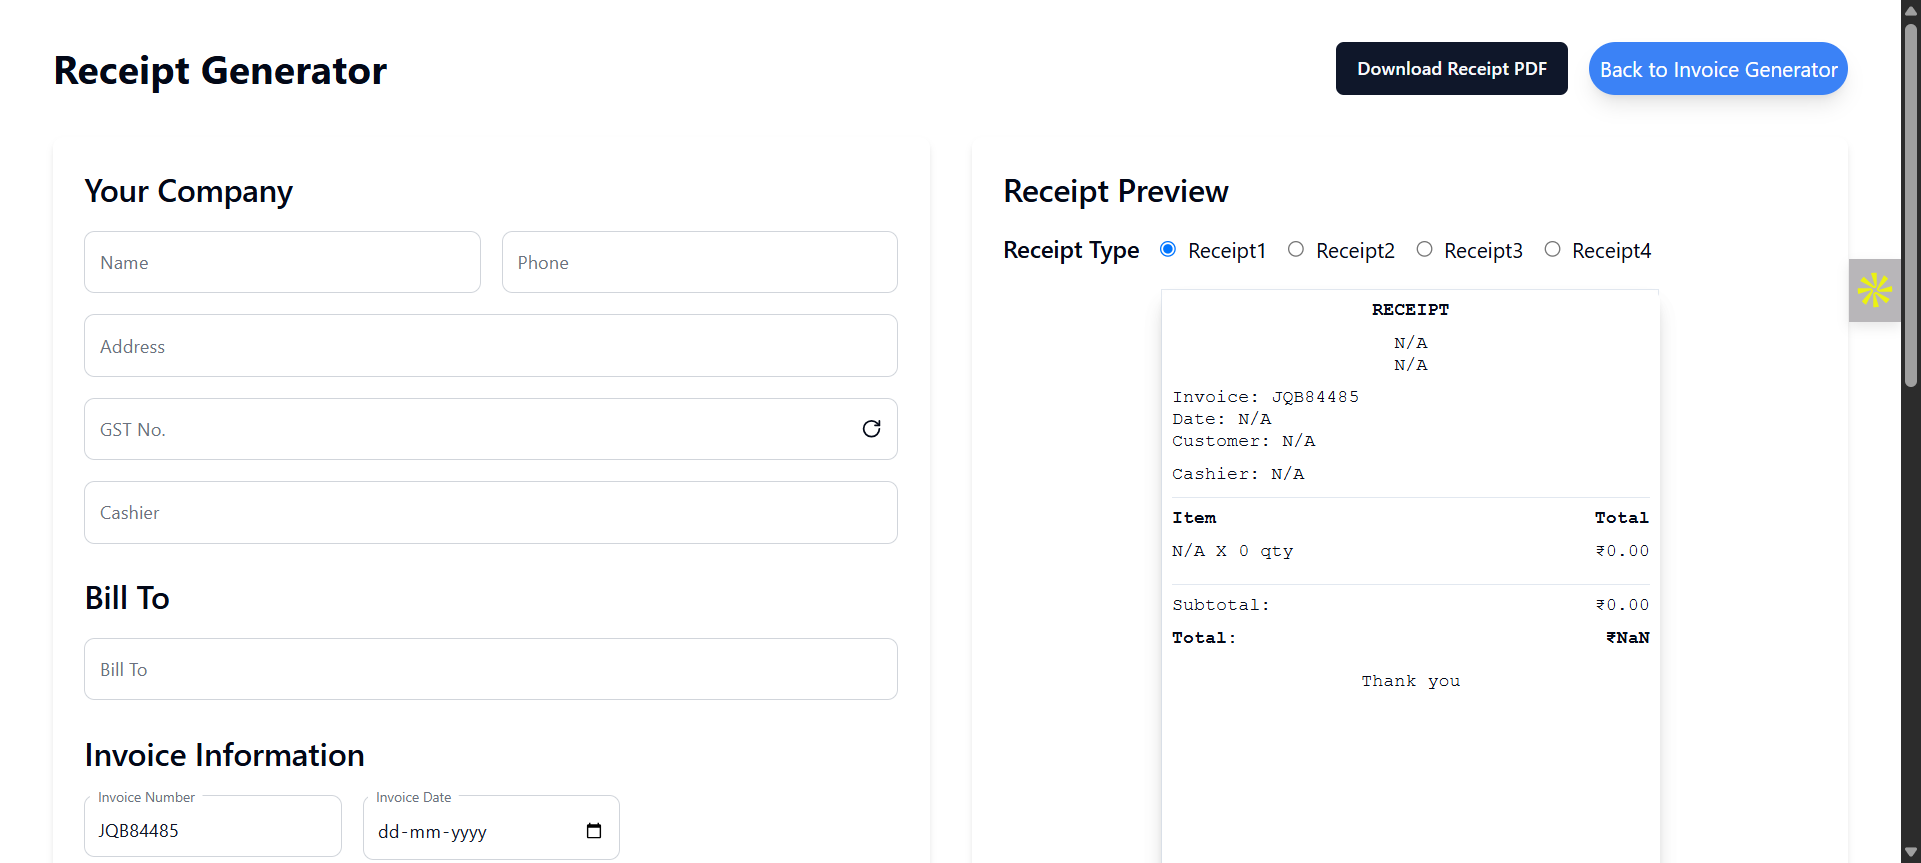Focus the Phone input field

pyautogui.click(x=699, y=262)
